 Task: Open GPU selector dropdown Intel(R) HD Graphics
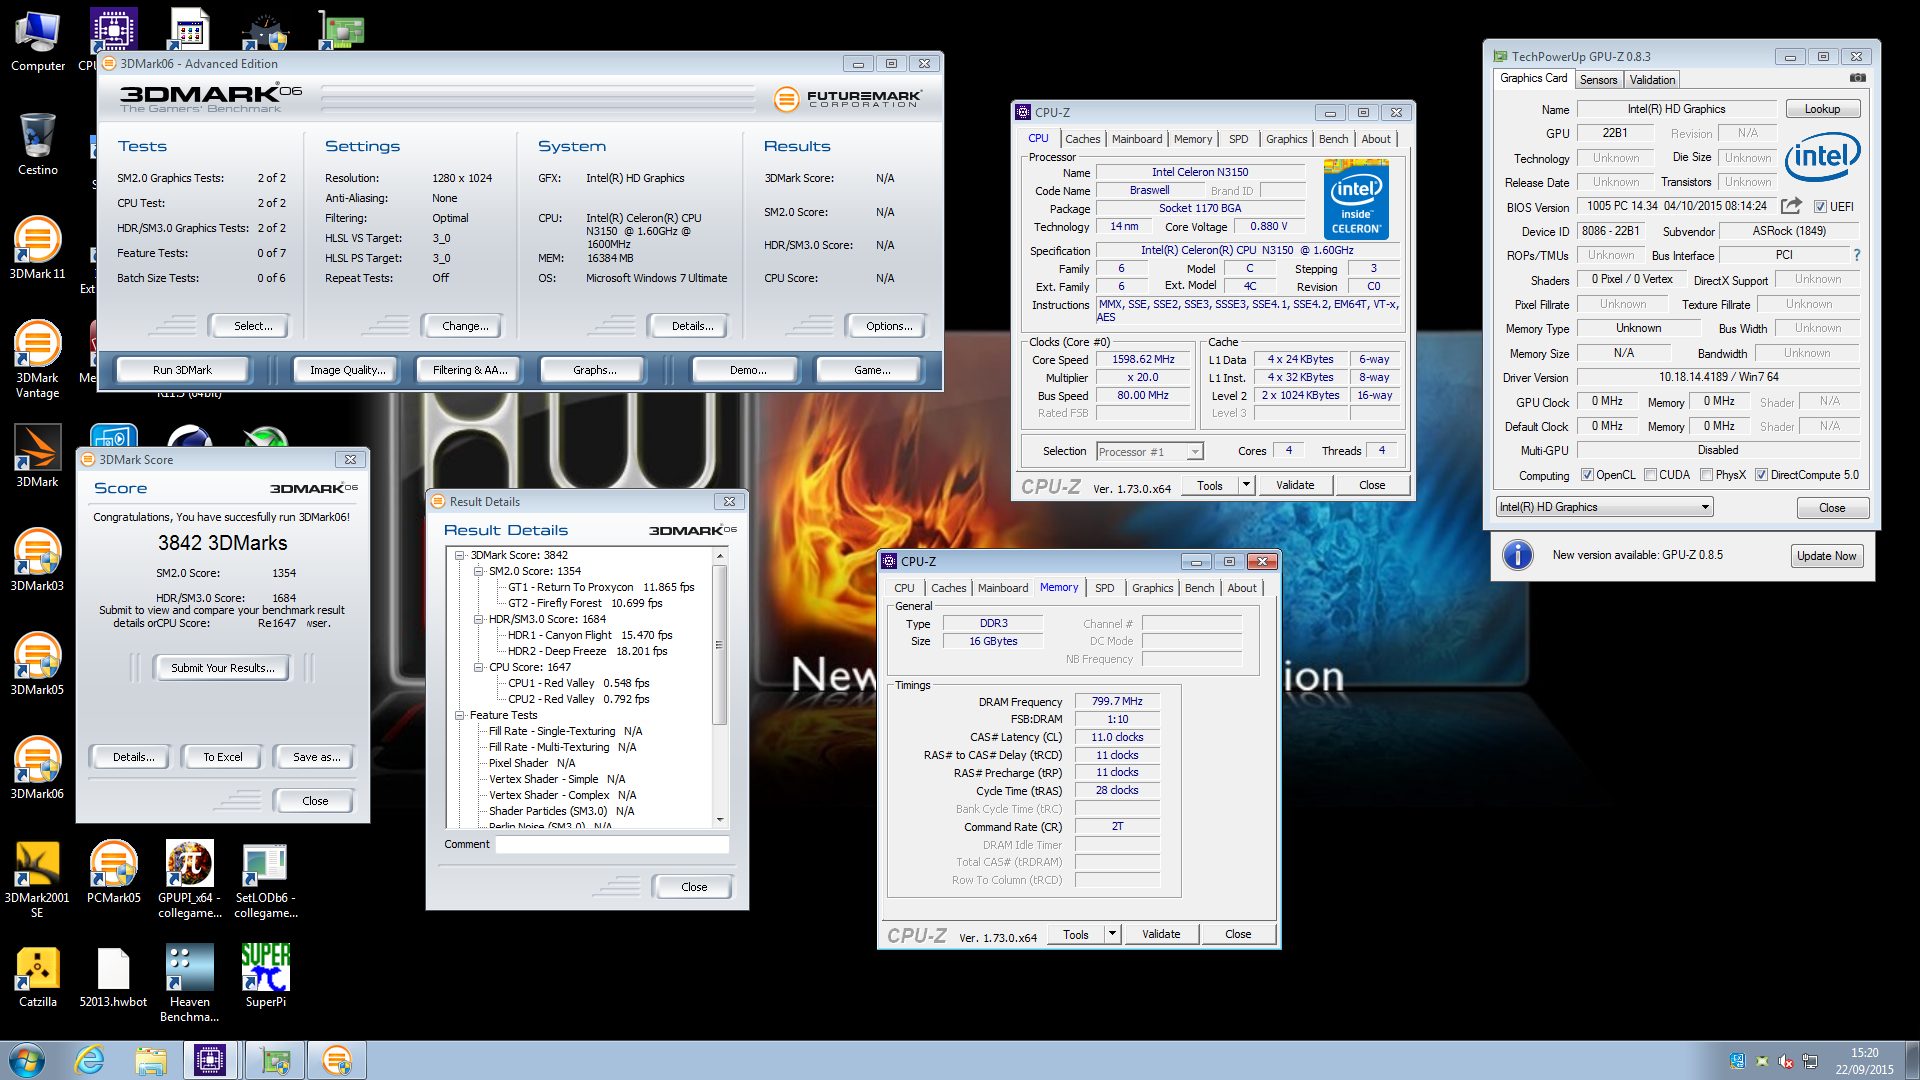point(1604,507)
